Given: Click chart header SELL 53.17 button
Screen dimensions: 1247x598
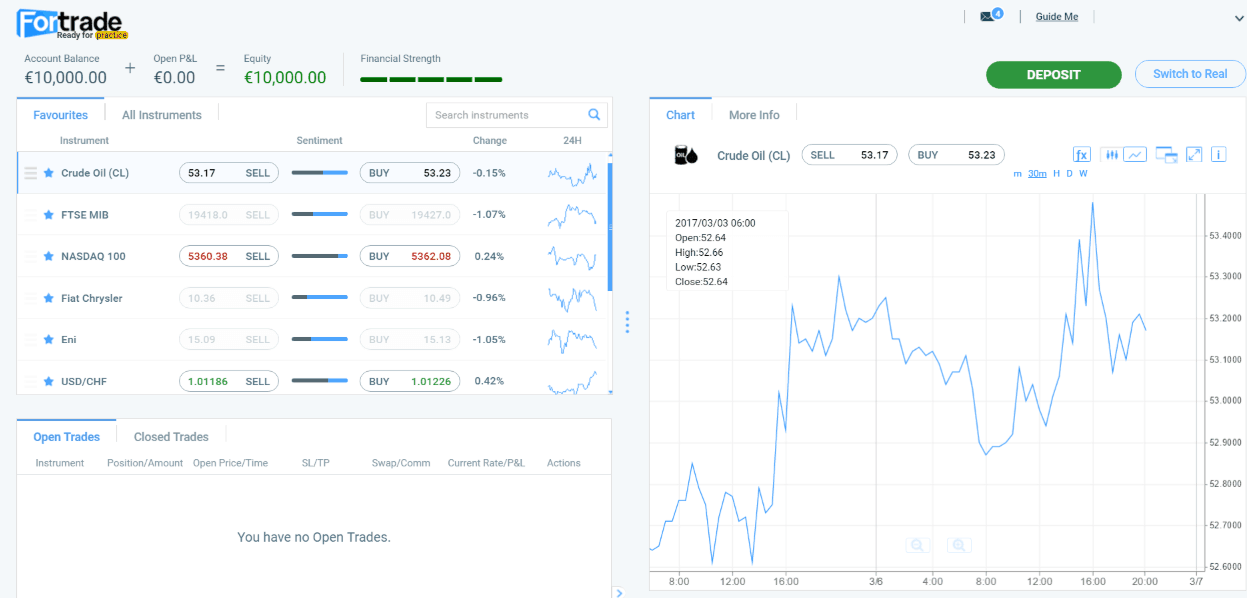Looking at the screenshot, I should point(850,155).
